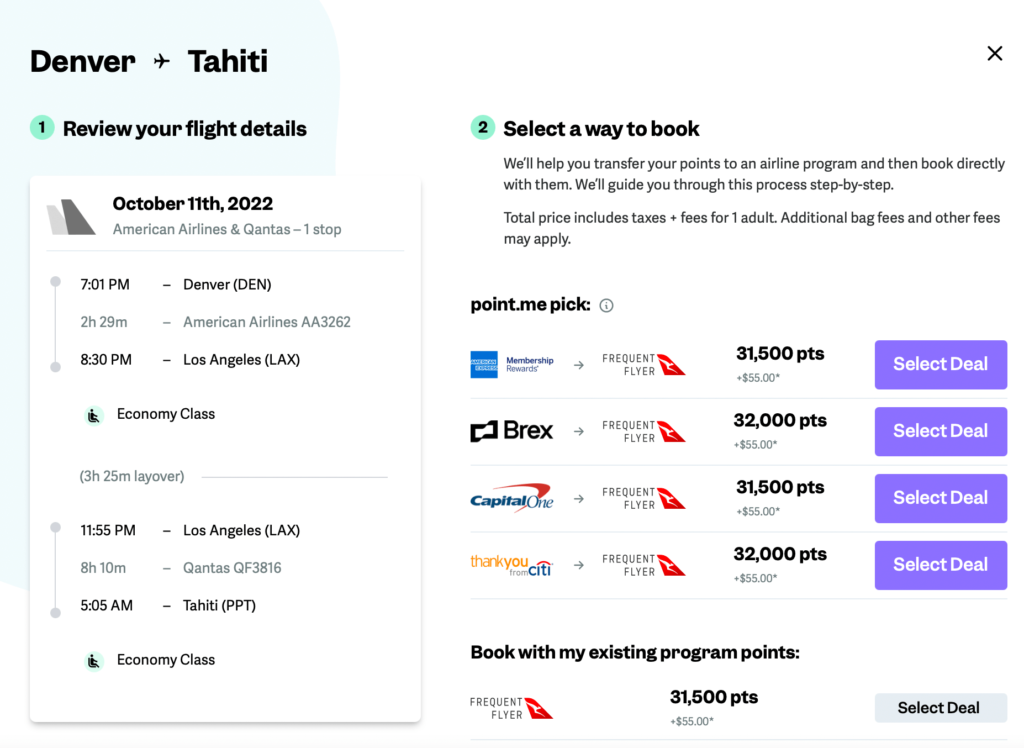The image size is (1024, 748).
Task: Select Deal using existing Frequent Flyer points
Action: pos(939,707)
